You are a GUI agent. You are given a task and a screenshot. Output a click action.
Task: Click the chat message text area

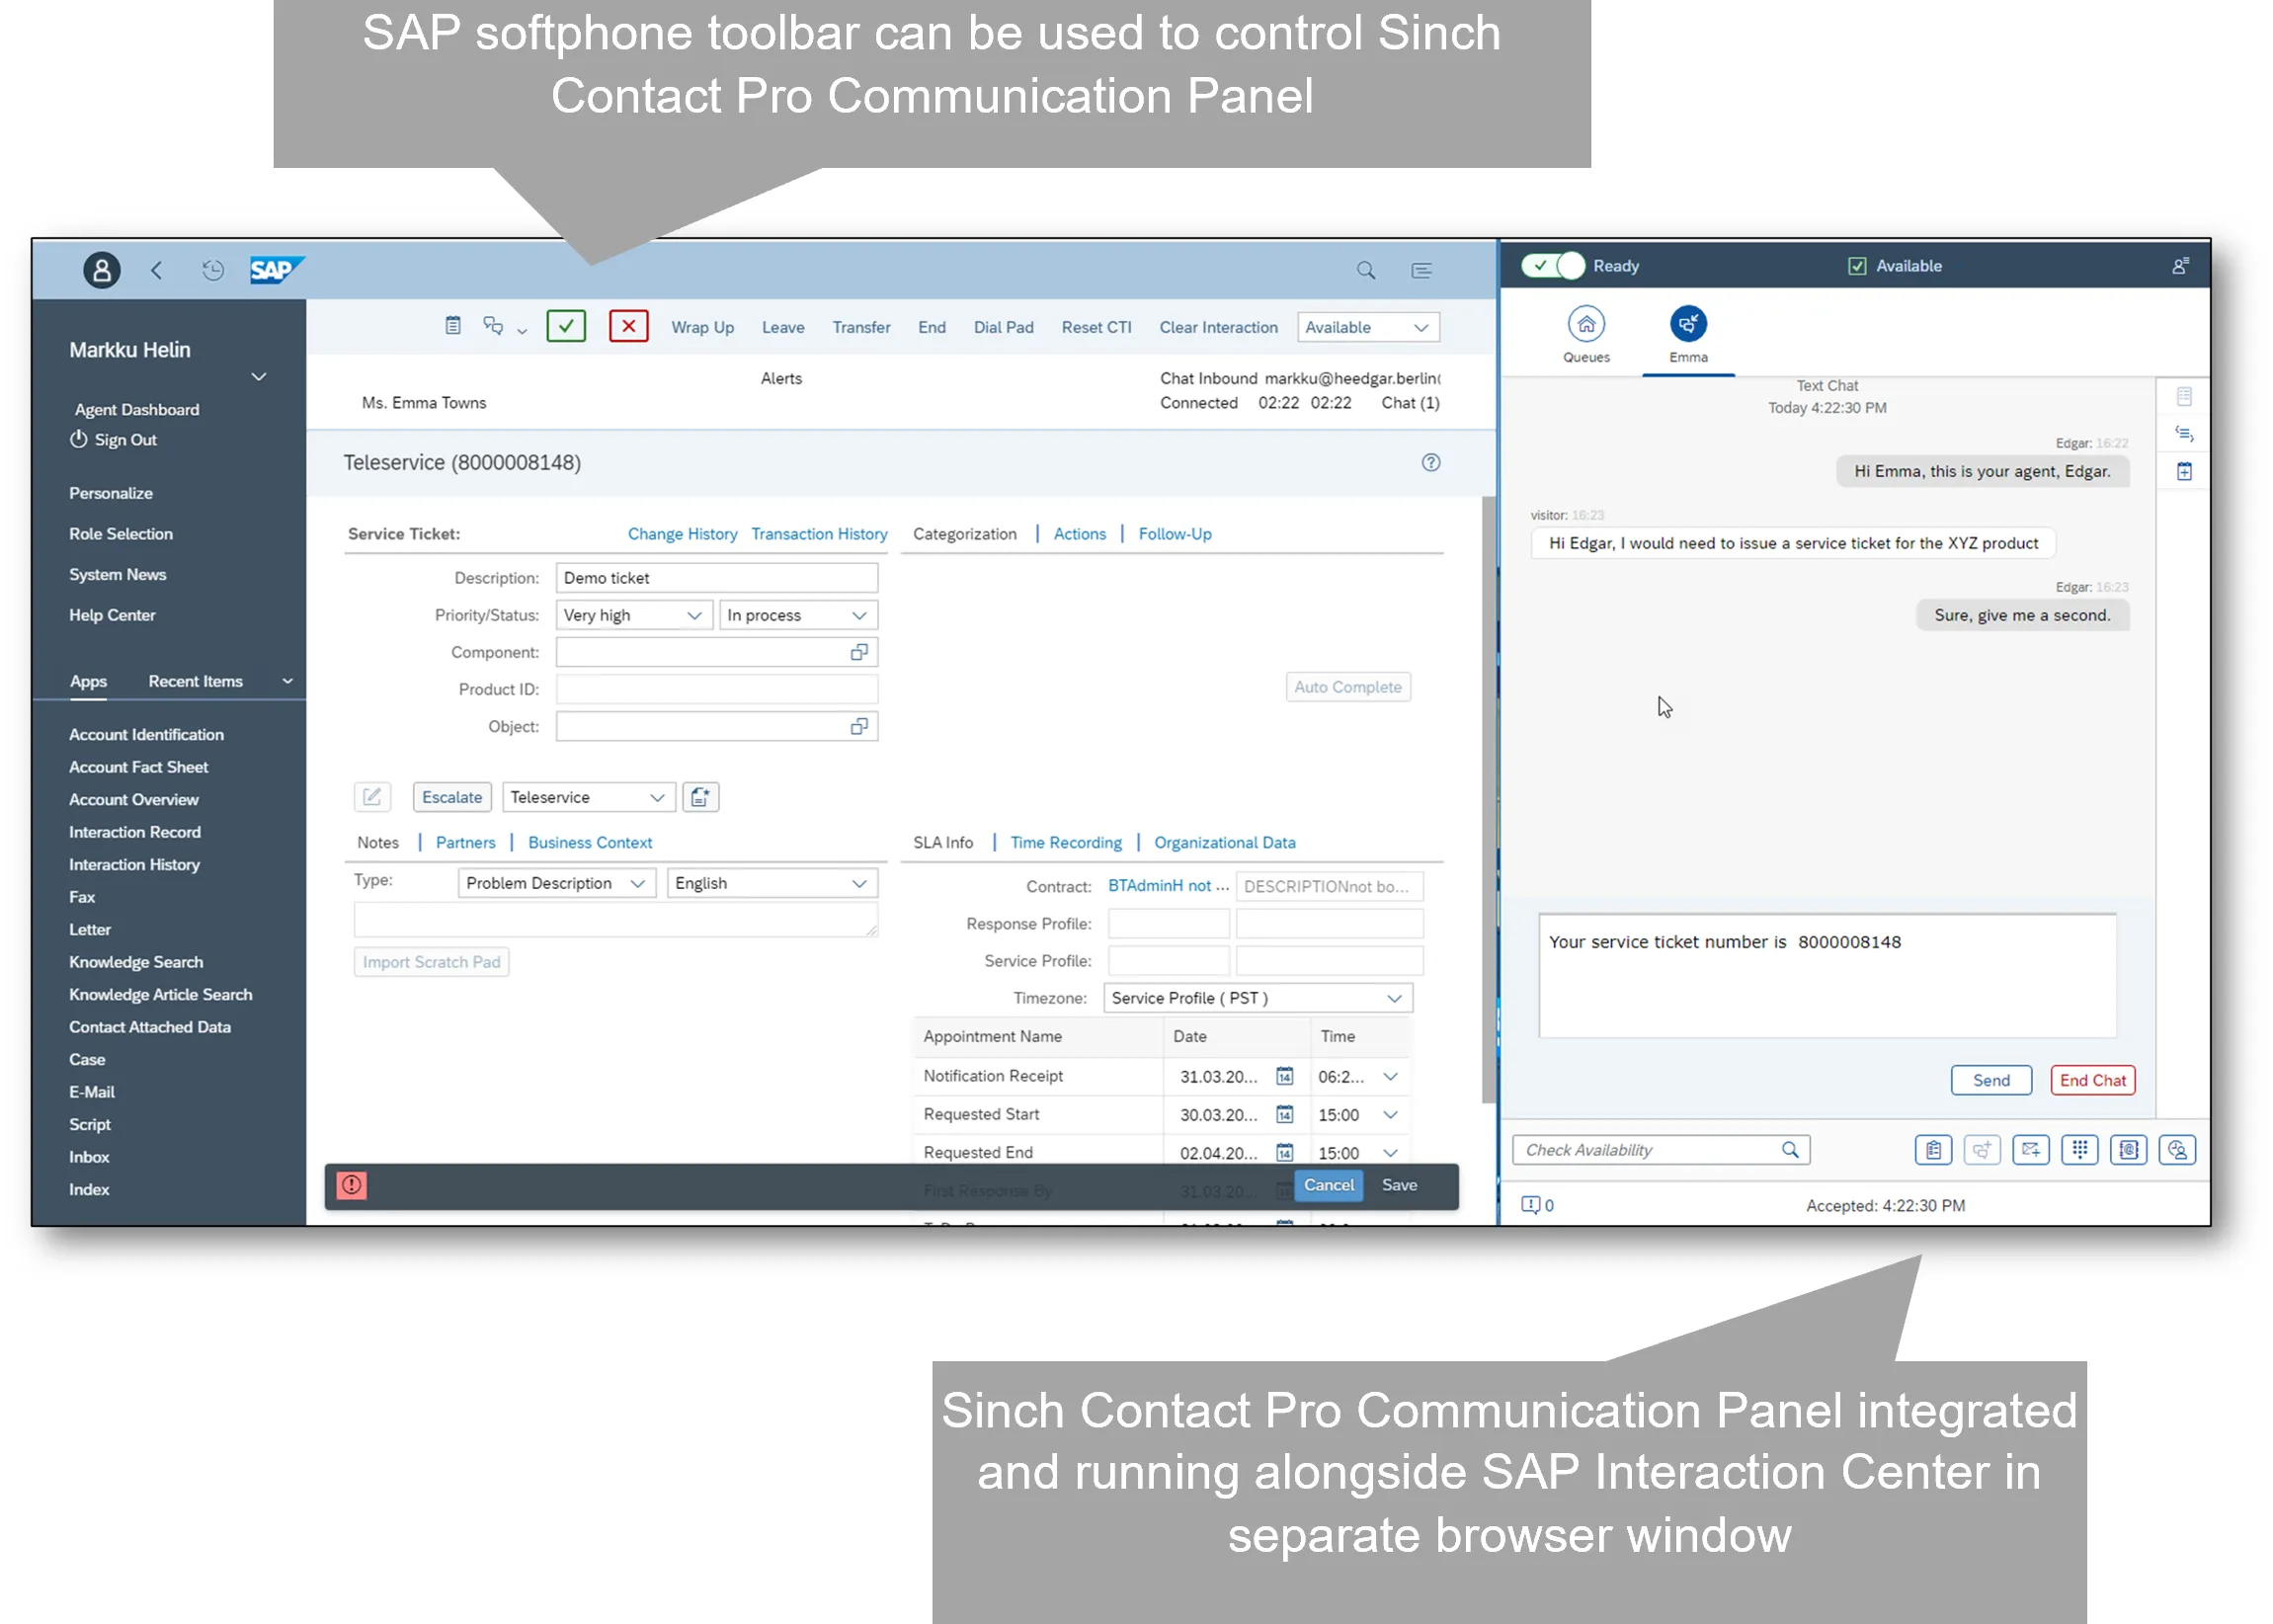pos(1827,976)
